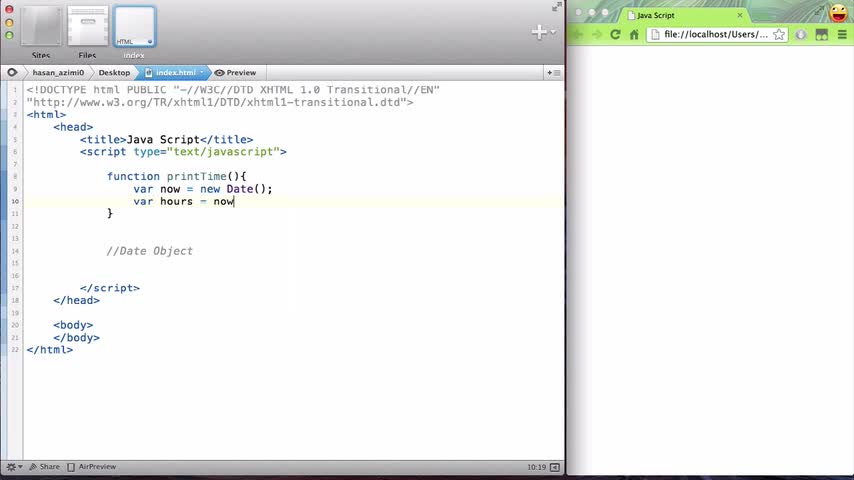This screenshot has width=854, height=480.
Task: Click the split or add pane icon in the path bar
Action: (553, 72)
